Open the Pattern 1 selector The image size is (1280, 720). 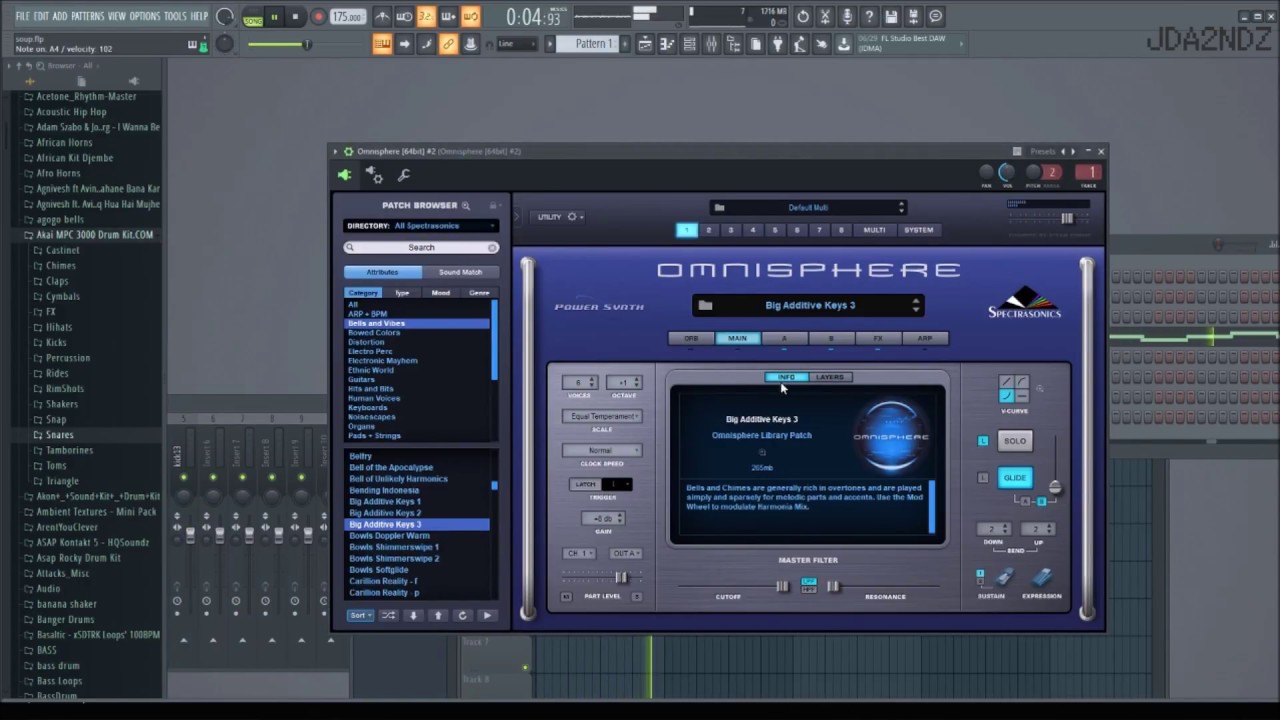click(593, 44)
